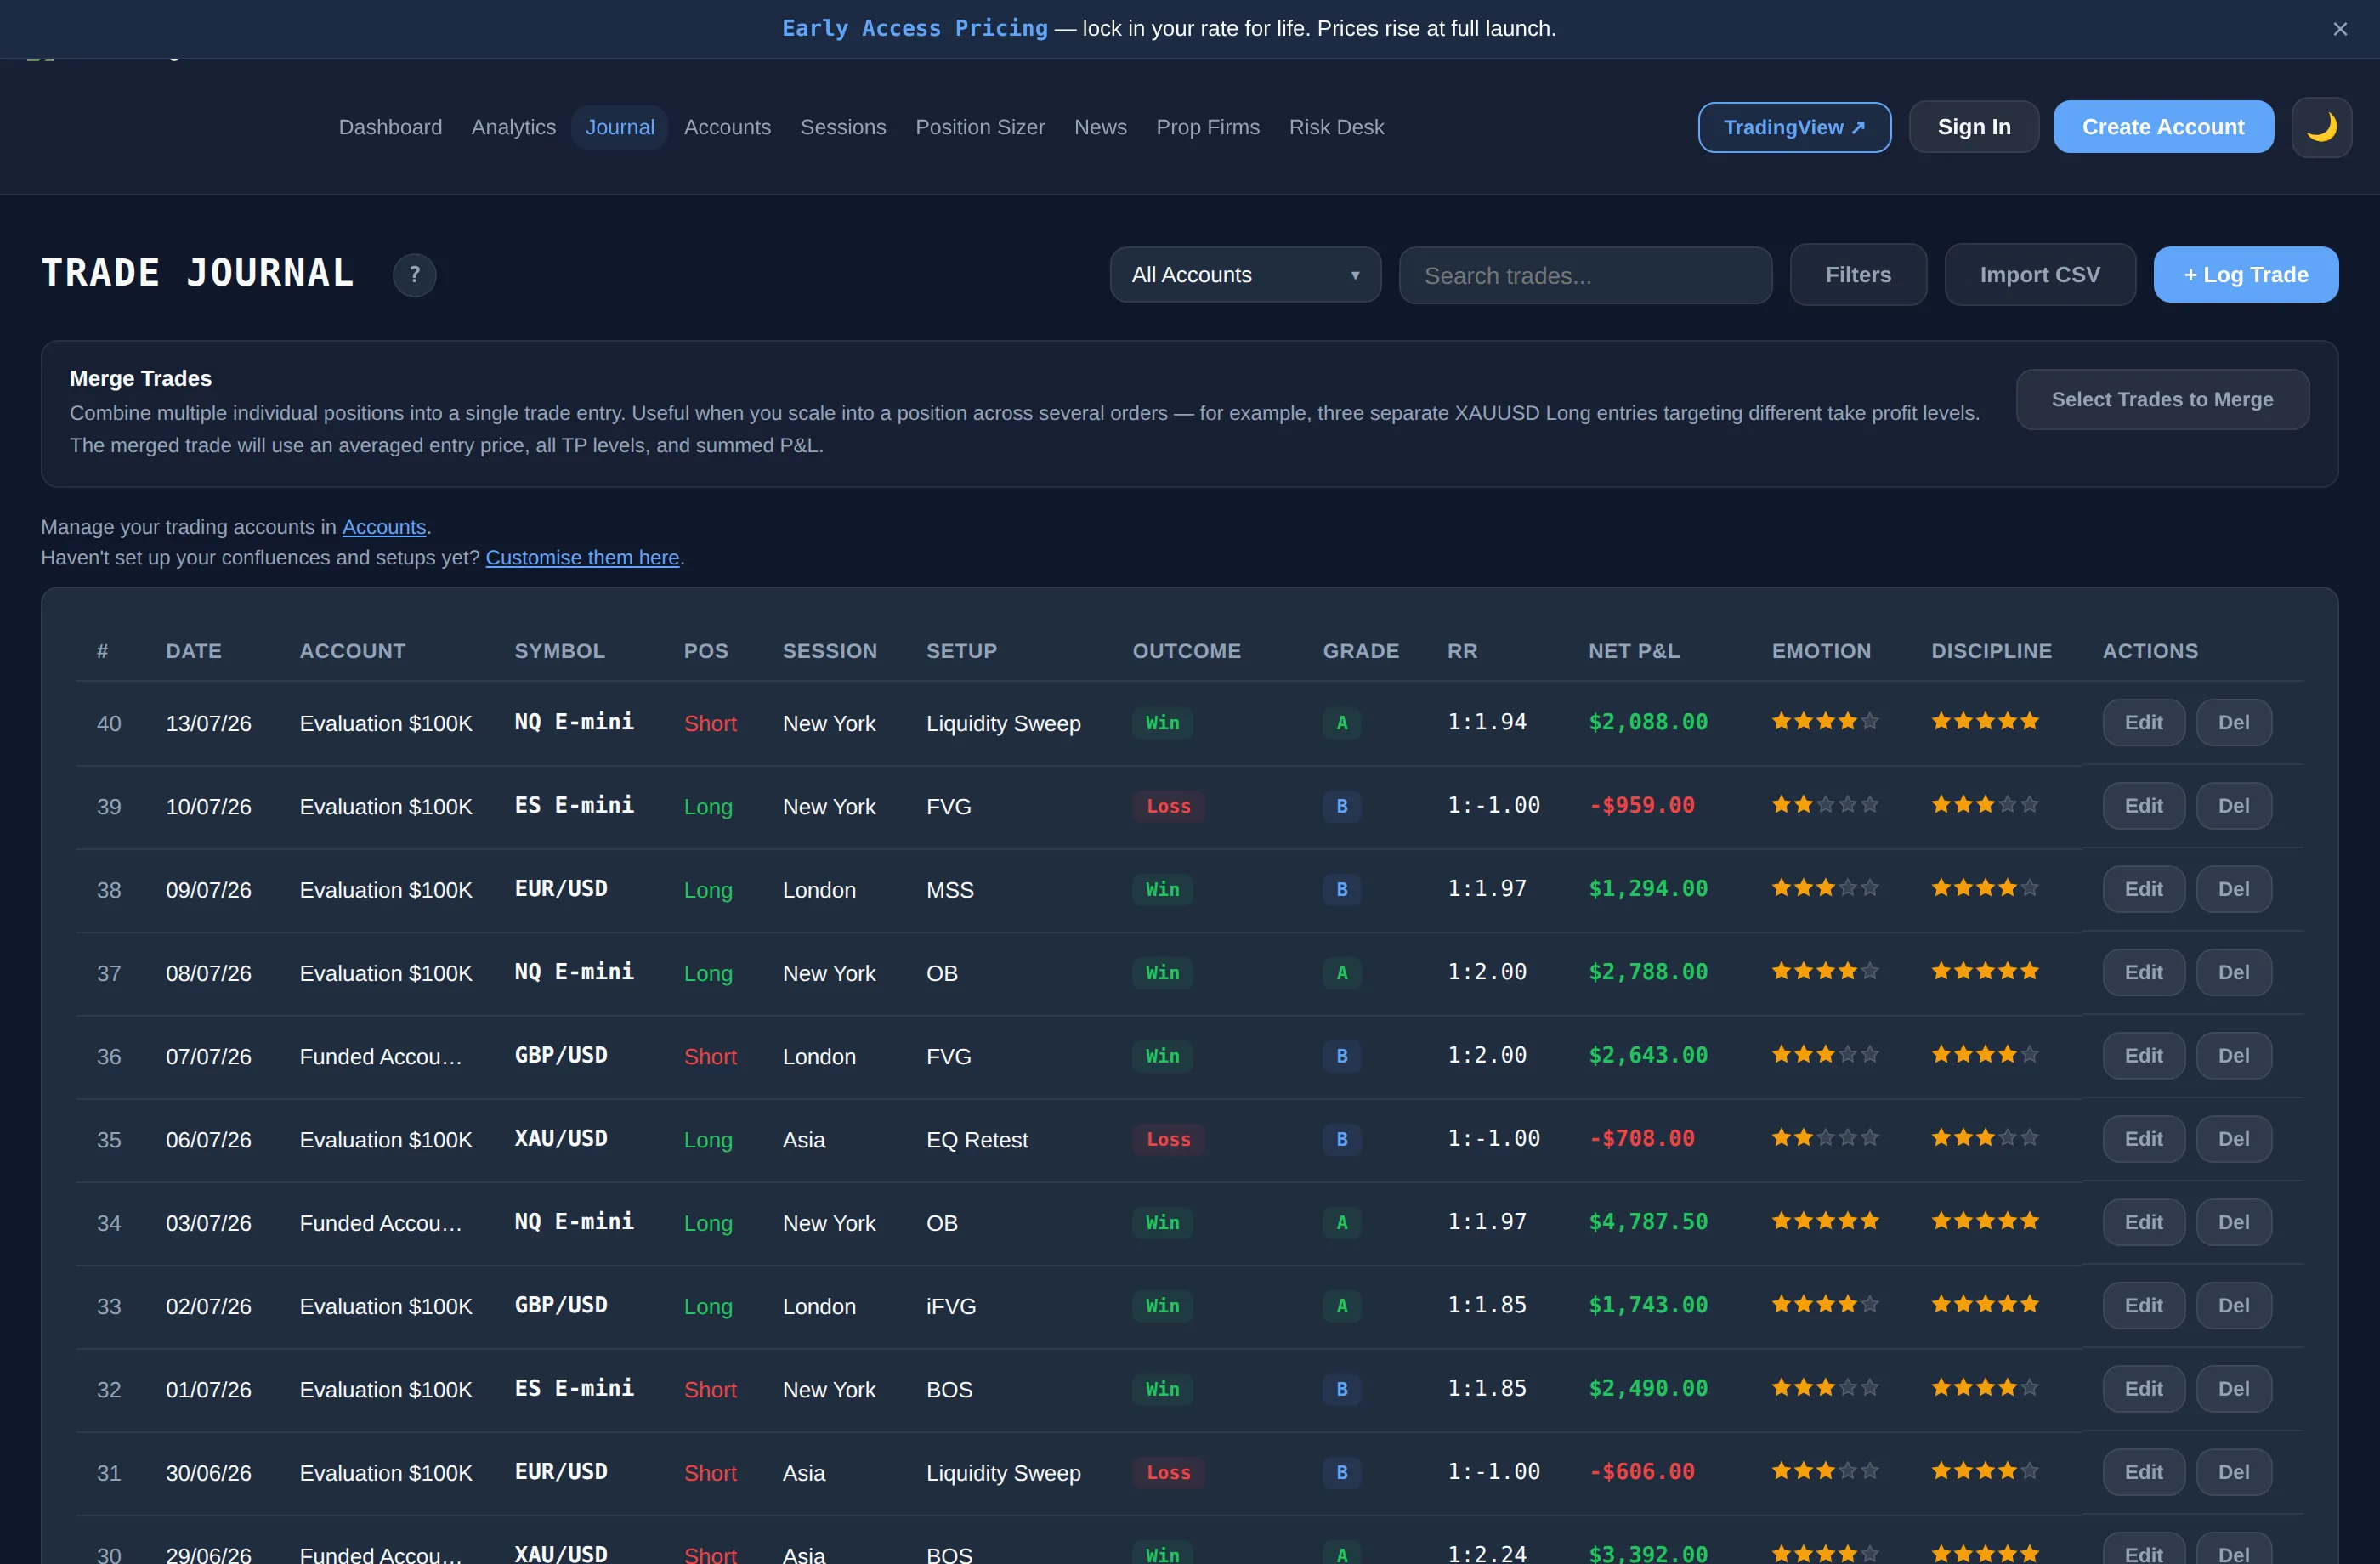Edit trade 34 from 03/07/26
Viewport: 2380px width, 1564px height.
coord(2143,1222)
